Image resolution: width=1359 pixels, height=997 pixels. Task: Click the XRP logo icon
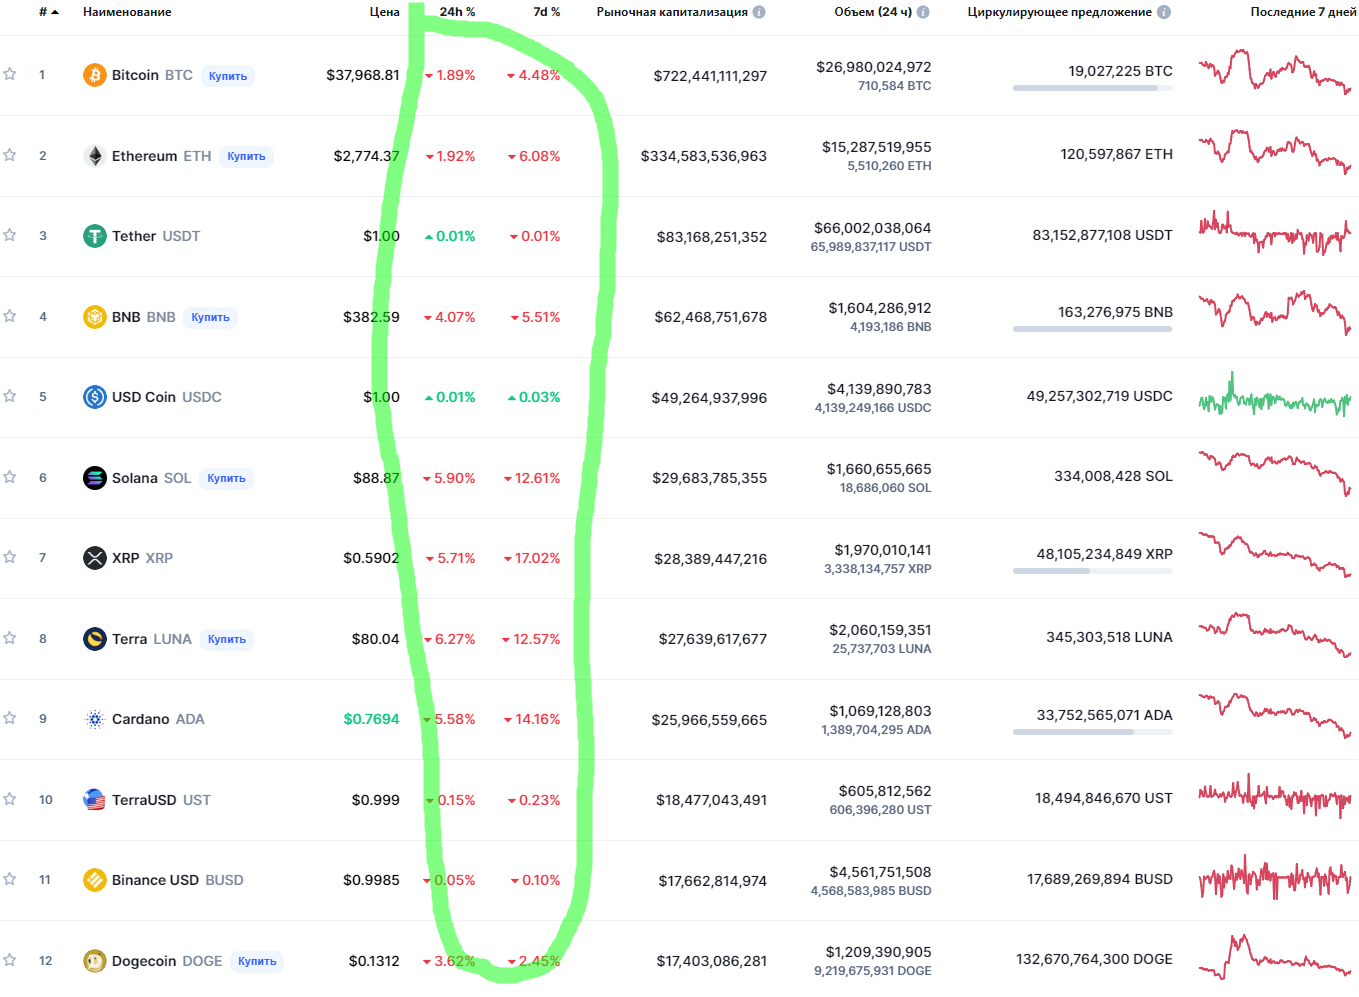point(94,558)
